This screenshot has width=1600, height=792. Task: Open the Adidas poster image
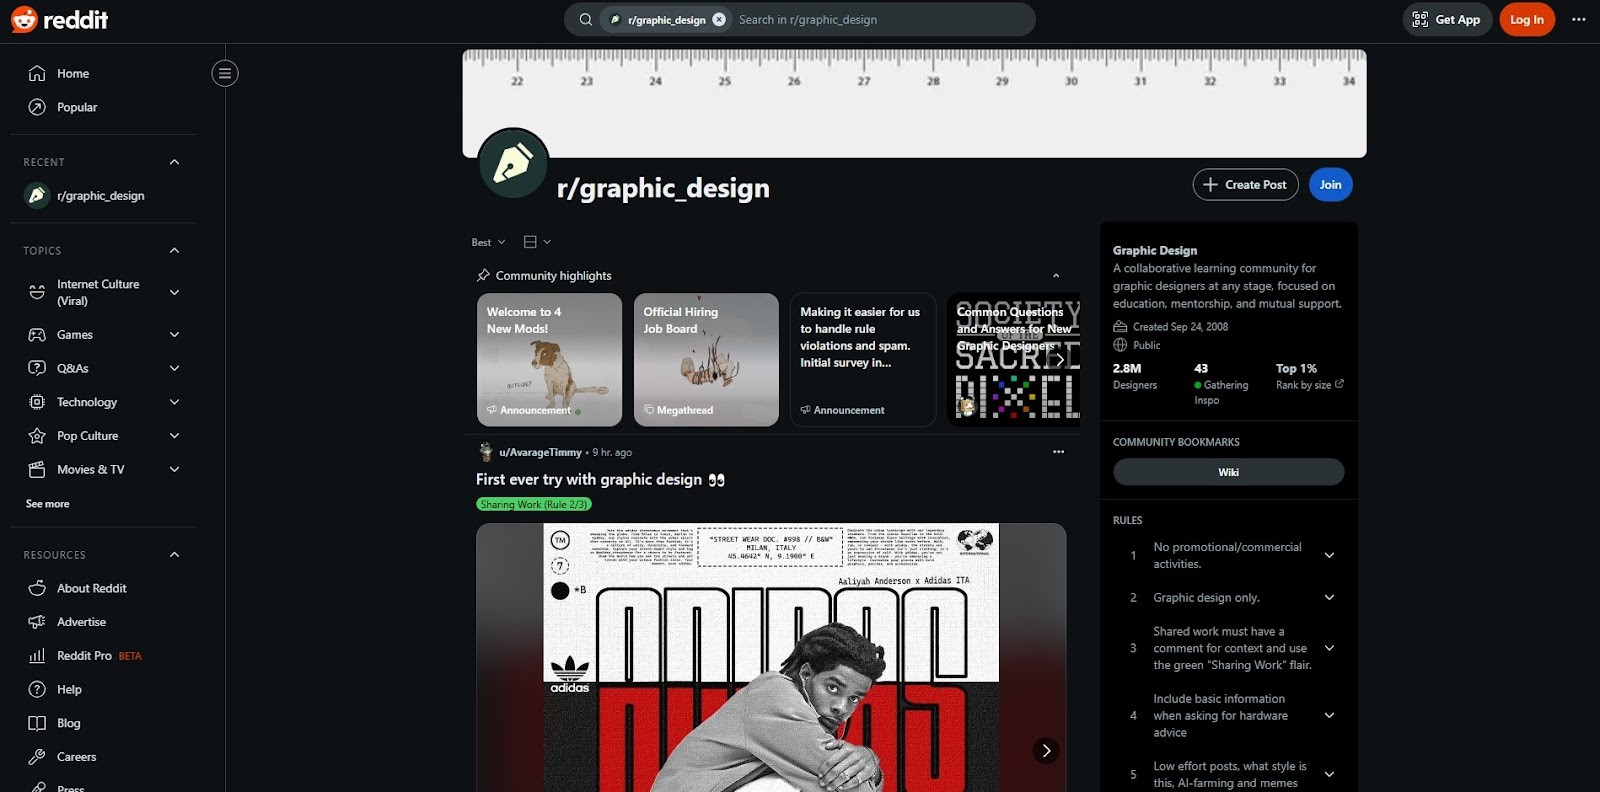771,657
